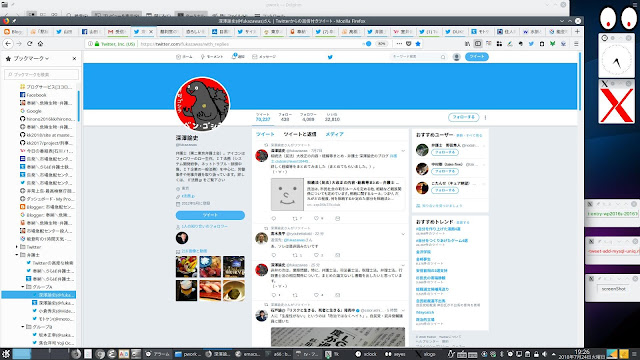The height and width of the screenshot is (360, 640).
Task: Click the blue ツイート button in header
Action: pos(477,57)
